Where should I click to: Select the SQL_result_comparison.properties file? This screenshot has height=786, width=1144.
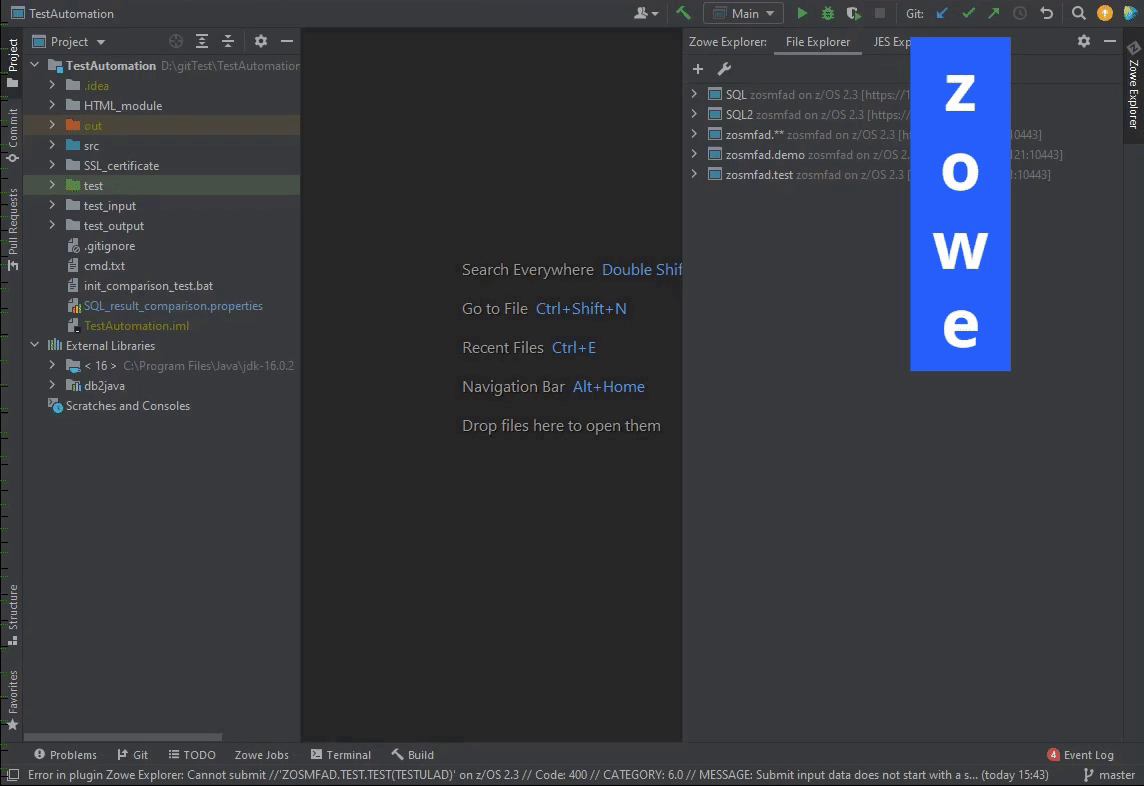tap(173, 306)
